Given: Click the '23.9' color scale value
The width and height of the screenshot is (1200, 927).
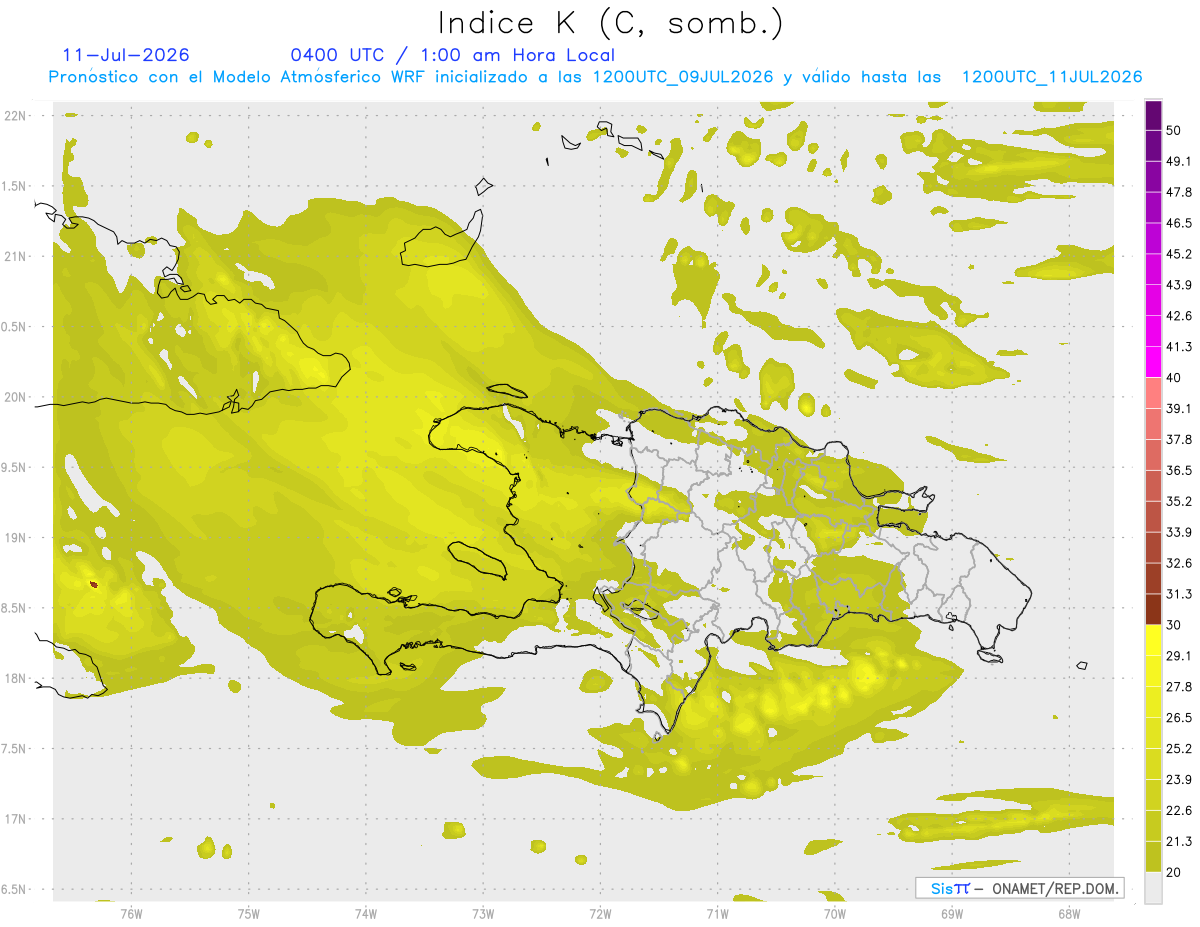Looking at the screenshot, I should 1179,780.
